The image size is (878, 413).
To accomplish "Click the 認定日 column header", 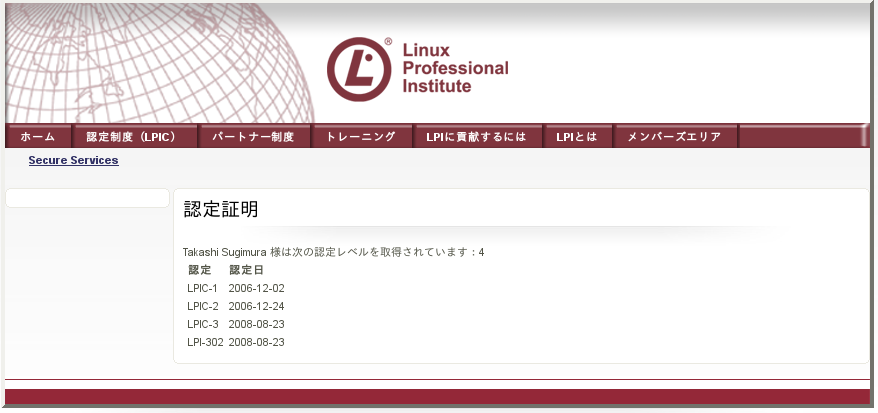I will point(246,270).
